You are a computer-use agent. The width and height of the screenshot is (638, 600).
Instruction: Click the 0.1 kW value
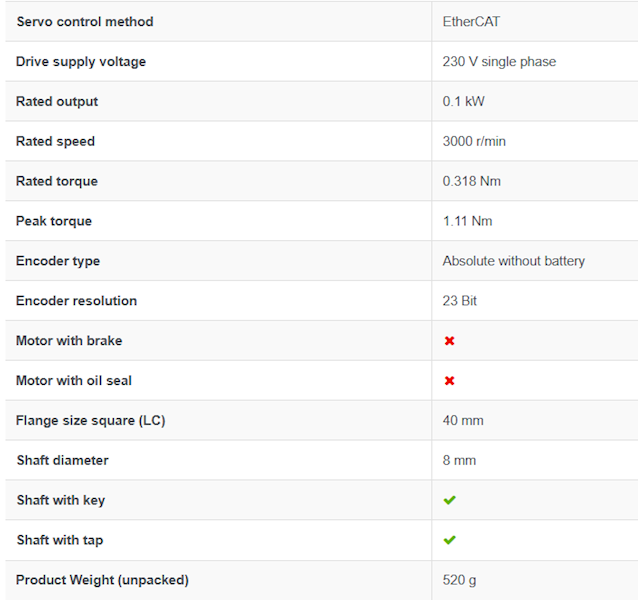[463, 101]
